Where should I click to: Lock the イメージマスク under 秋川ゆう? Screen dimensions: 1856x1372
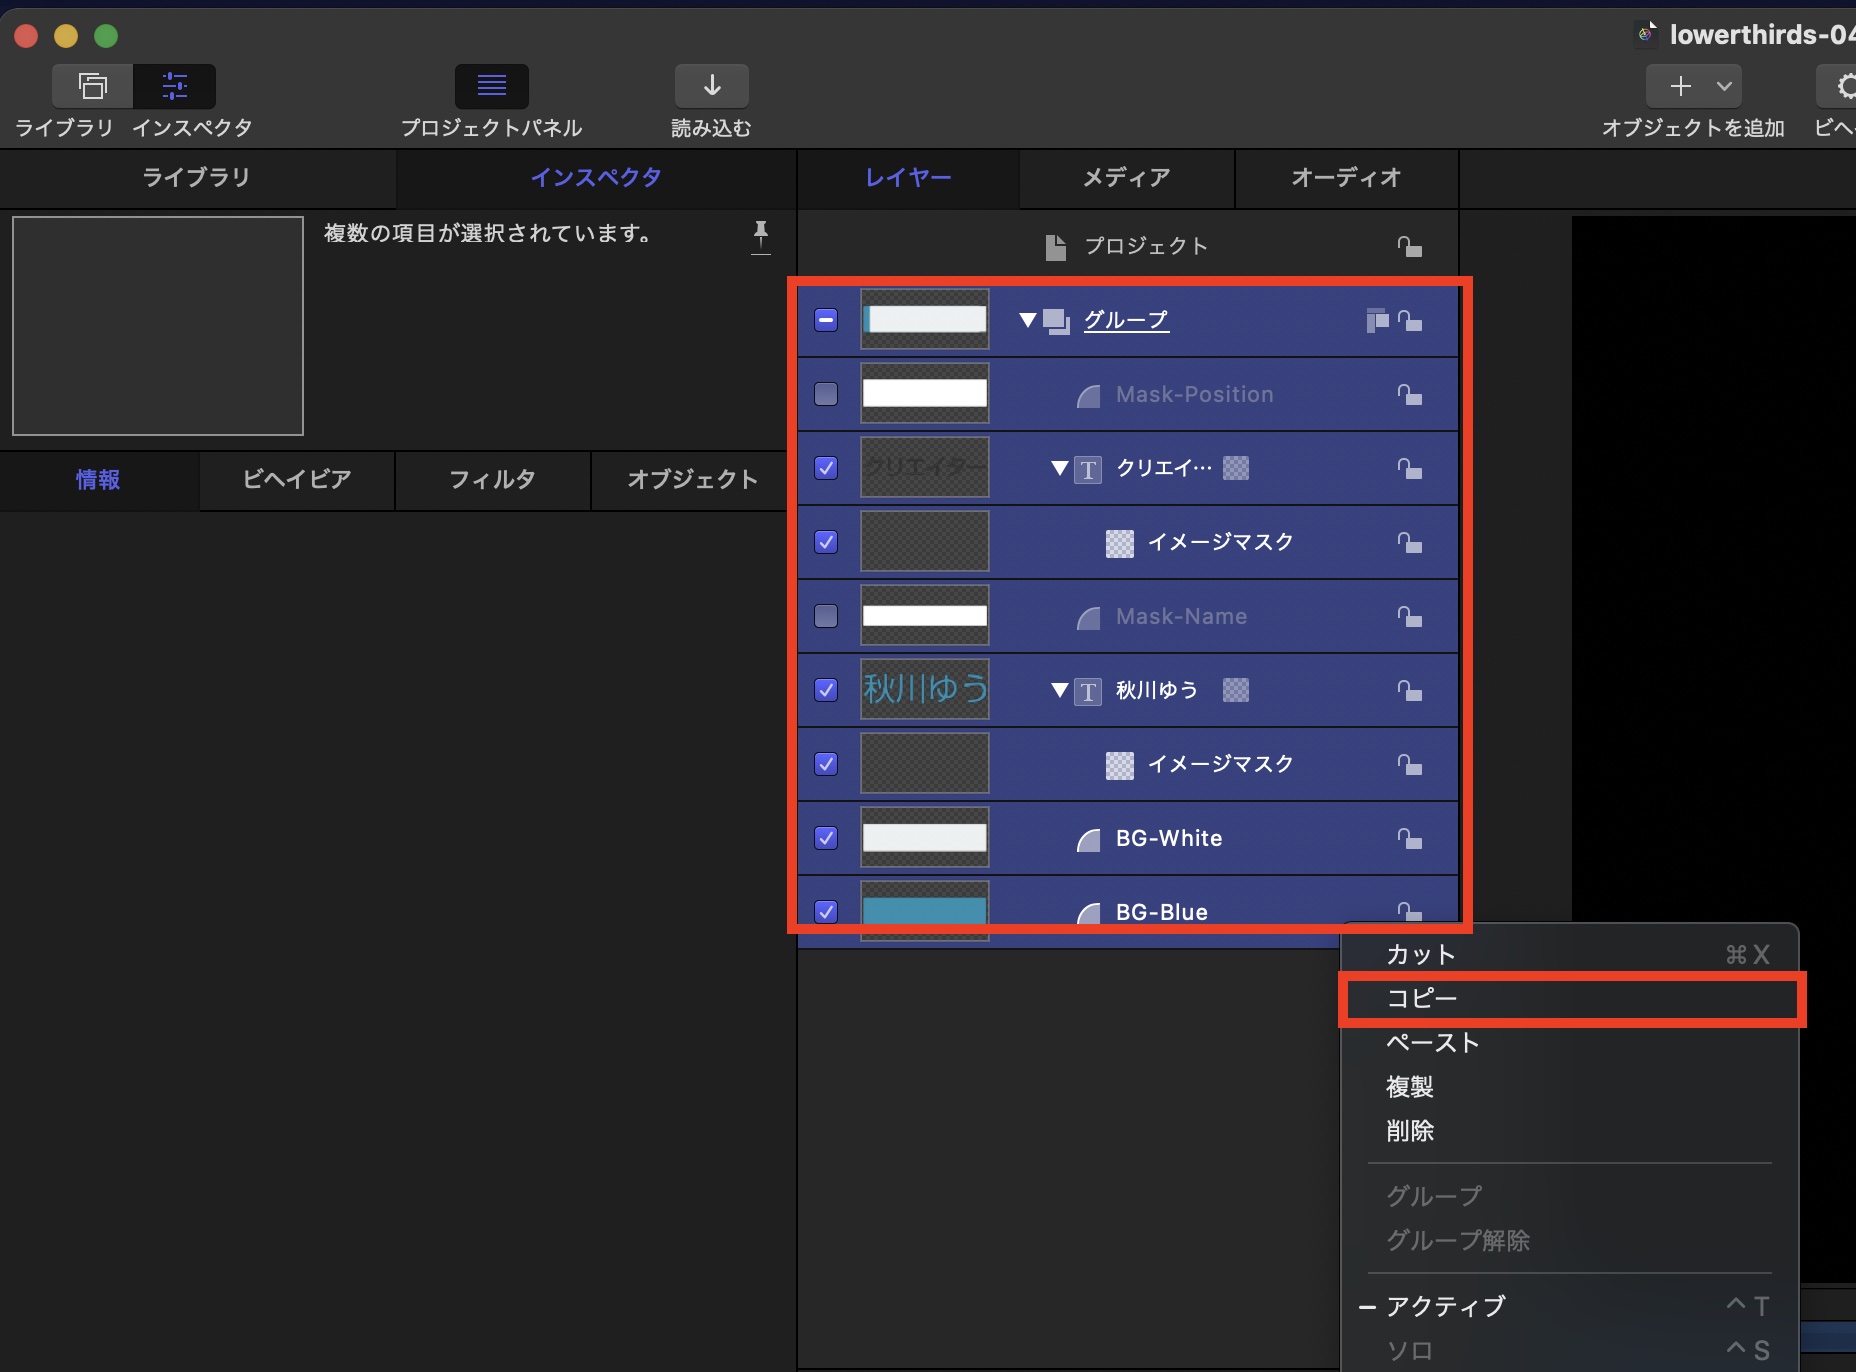[1410, 764]
